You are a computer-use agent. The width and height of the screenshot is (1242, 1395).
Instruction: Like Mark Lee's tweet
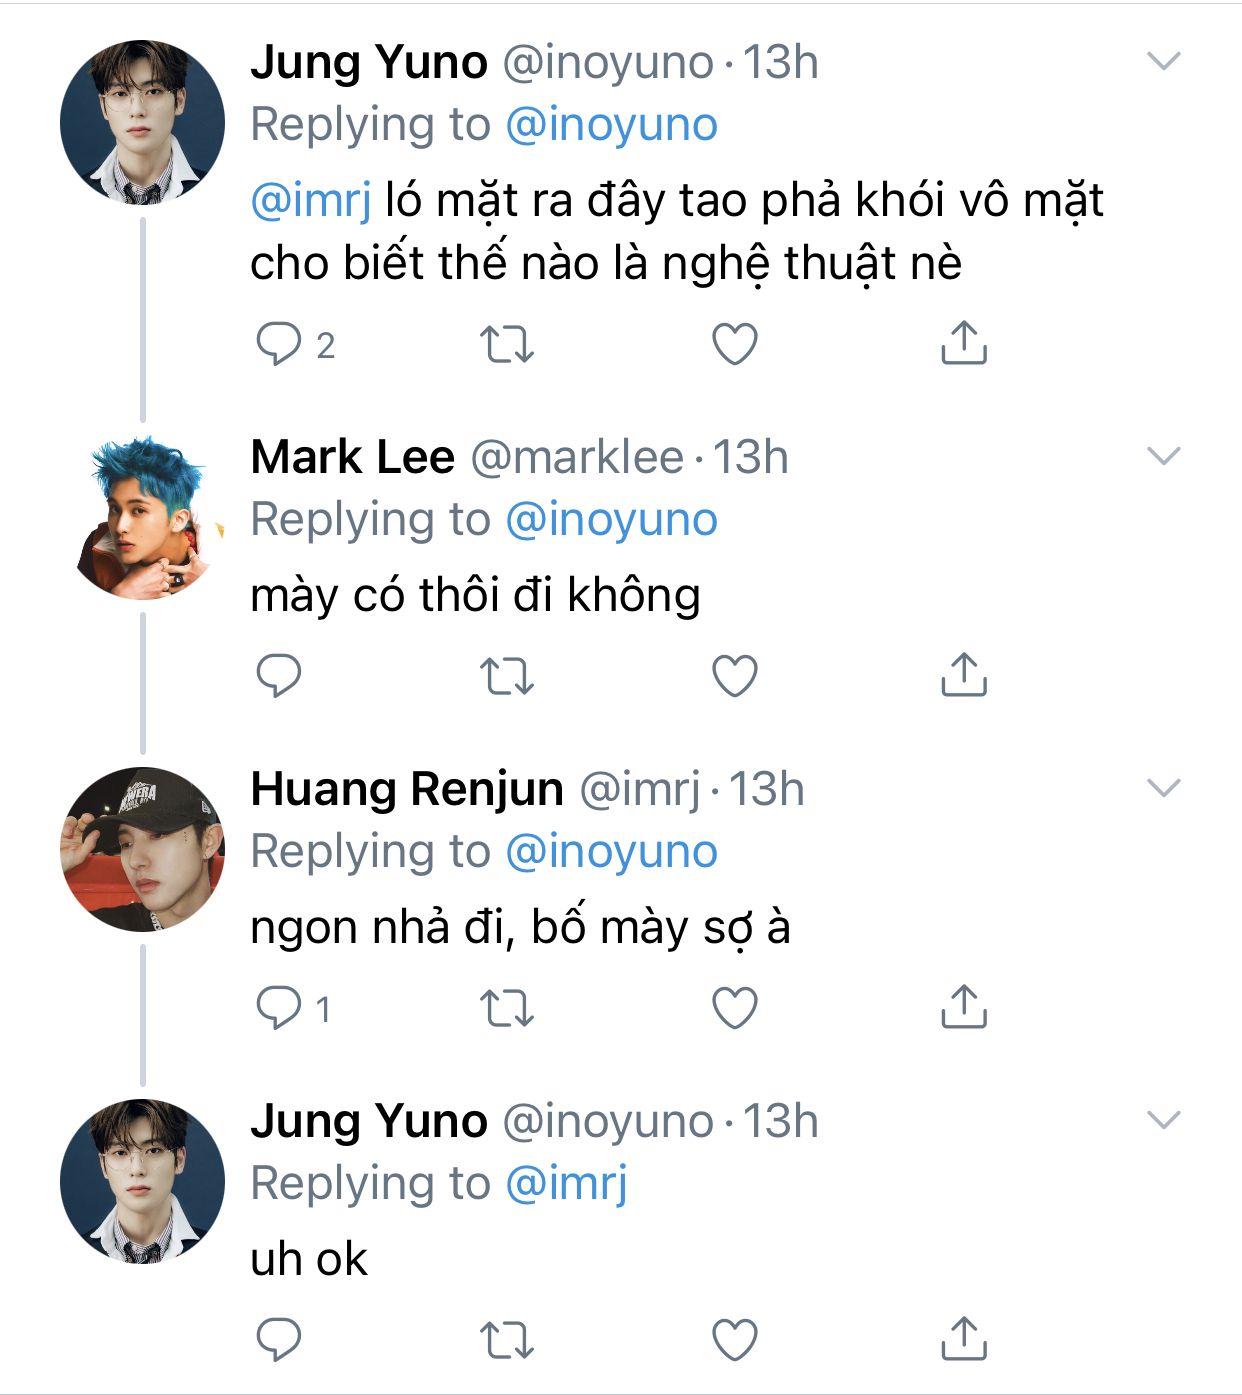pos(735,676)
